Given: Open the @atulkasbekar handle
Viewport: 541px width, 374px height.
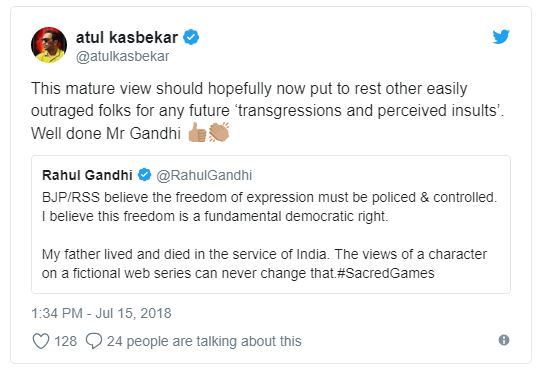Looking at the screenshot, I should coord(122,57).
